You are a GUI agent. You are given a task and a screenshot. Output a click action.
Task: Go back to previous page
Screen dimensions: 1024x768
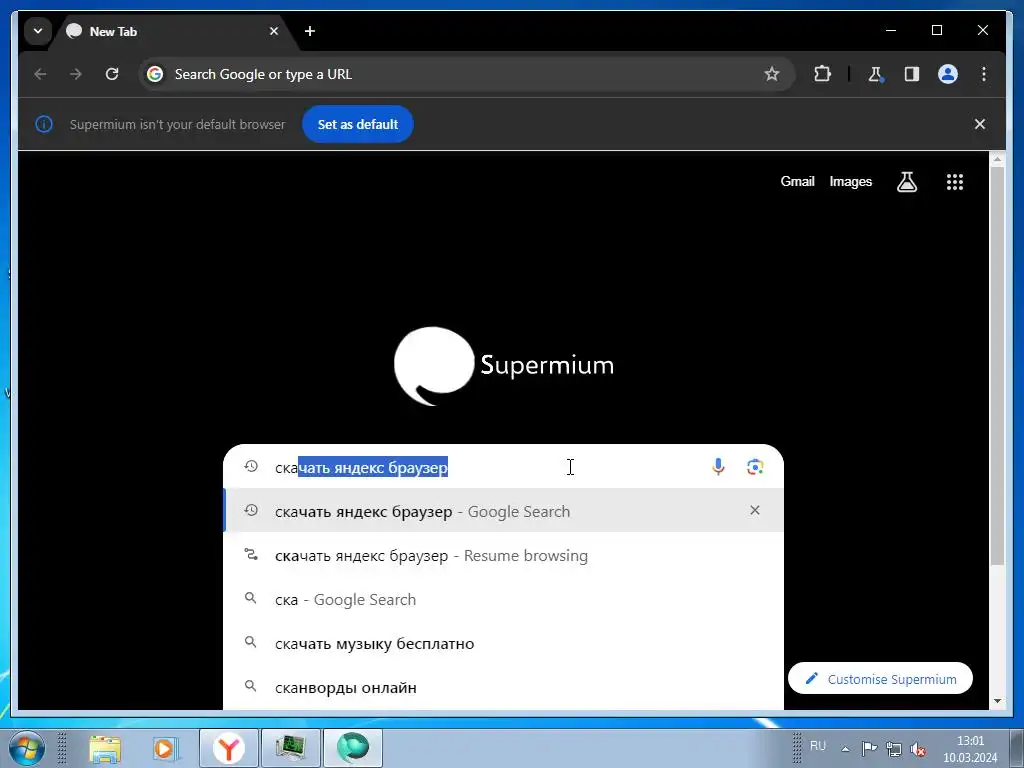(40, 74)
